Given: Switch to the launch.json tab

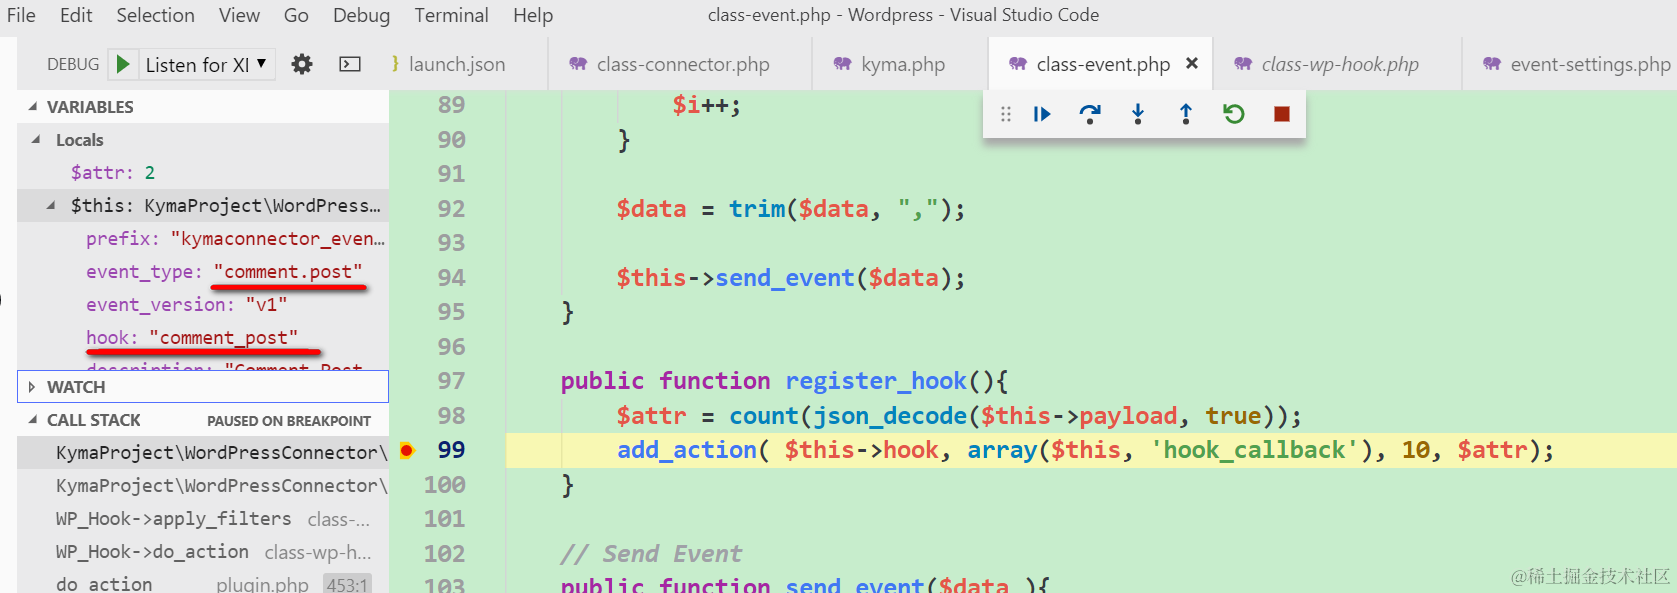Looking at the screenshot, I should [456, 64].
